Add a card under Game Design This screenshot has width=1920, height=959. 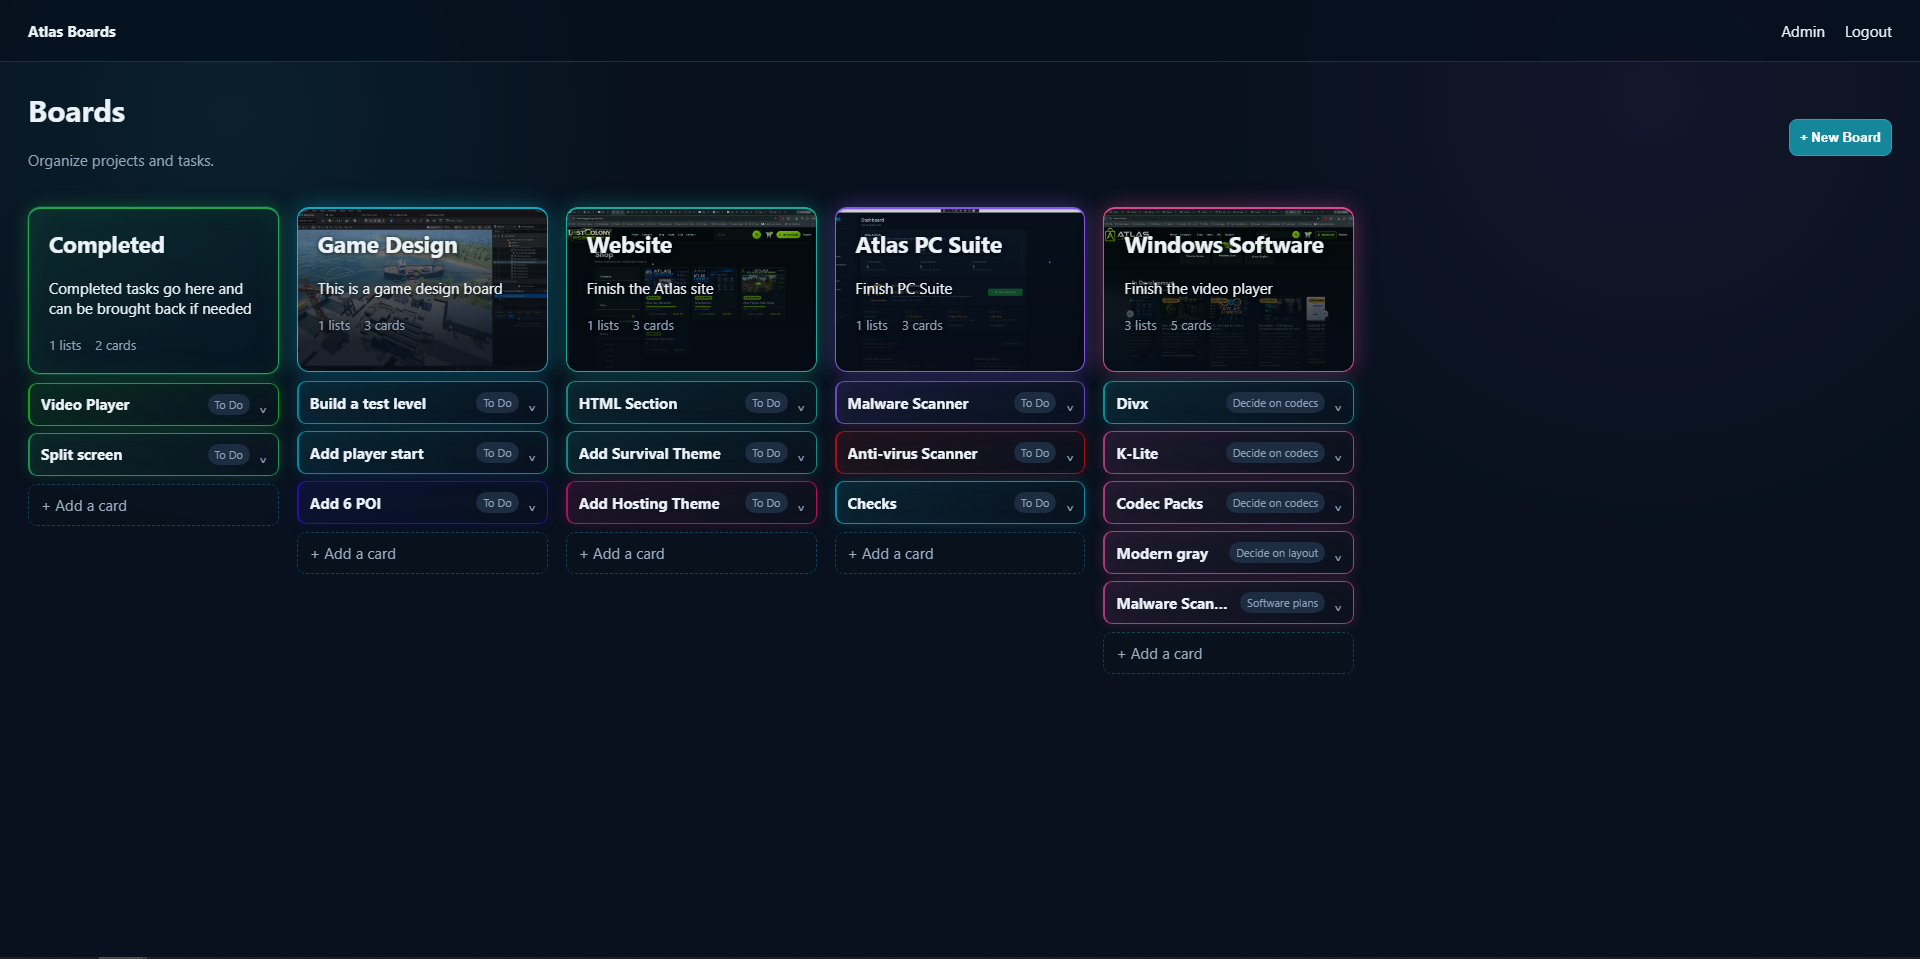[x=422, y=553]
